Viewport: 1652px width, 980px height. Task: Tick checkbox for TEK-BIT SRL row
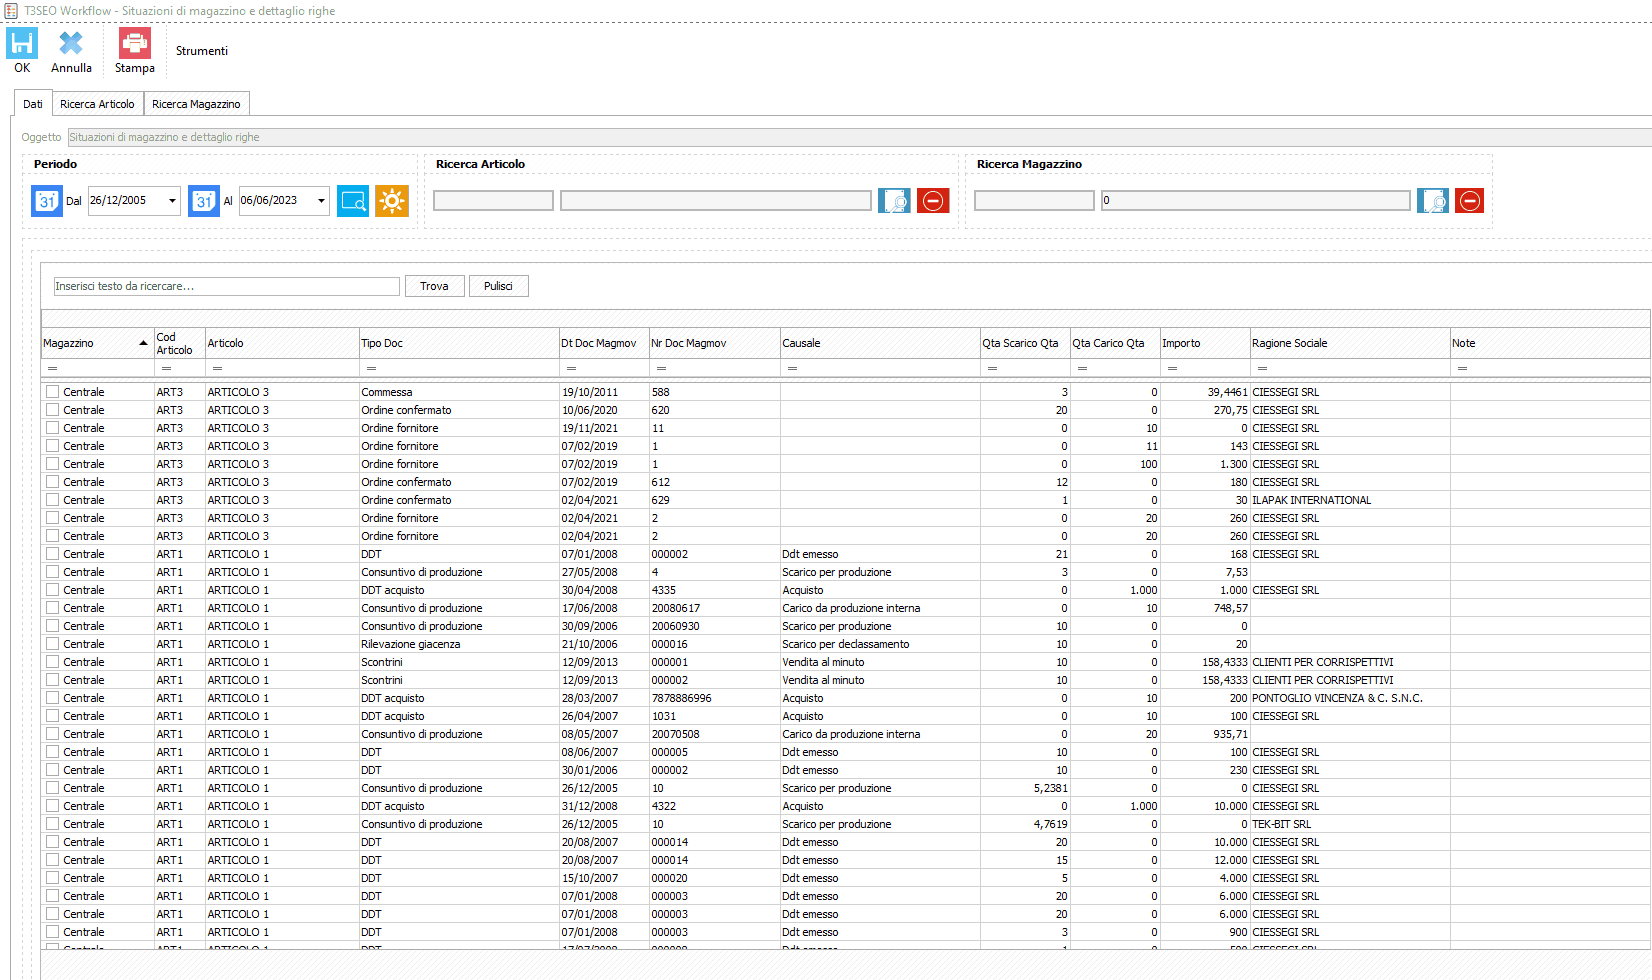click(52, 824)
